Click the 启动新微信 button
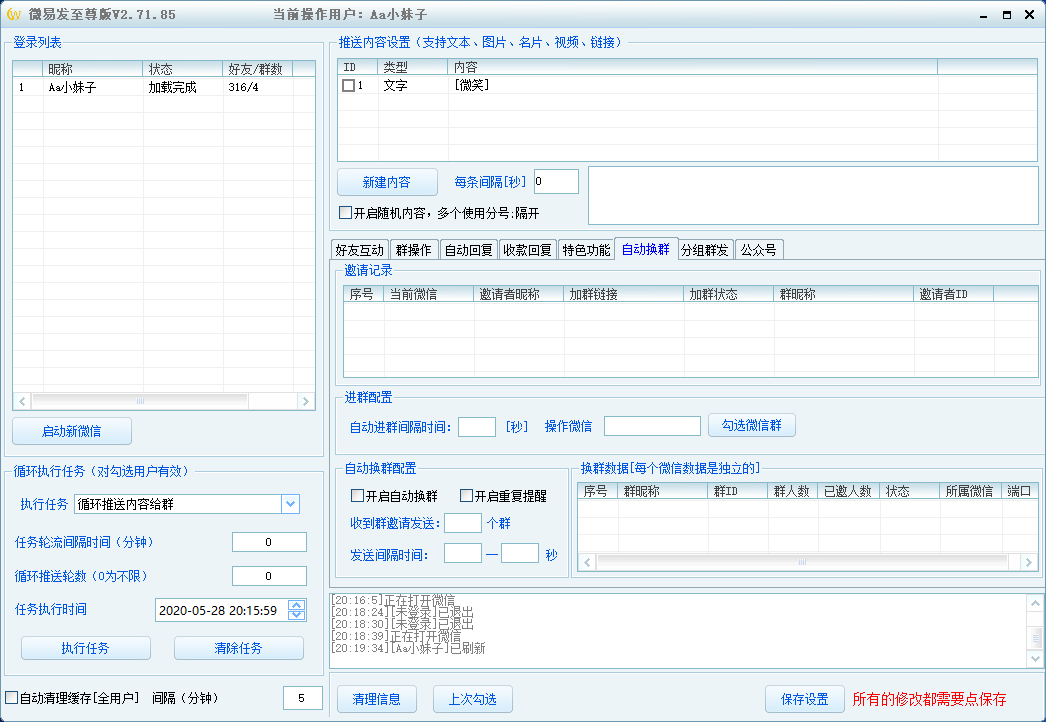1046x722 pixels. 72,432
